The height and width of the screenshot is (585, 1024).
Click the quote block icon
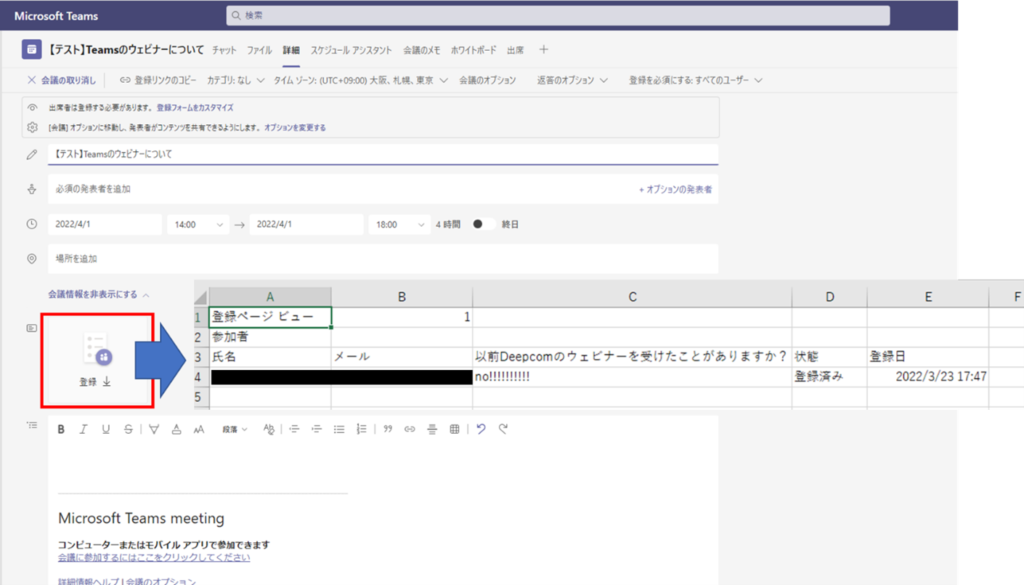coord(387,429)
